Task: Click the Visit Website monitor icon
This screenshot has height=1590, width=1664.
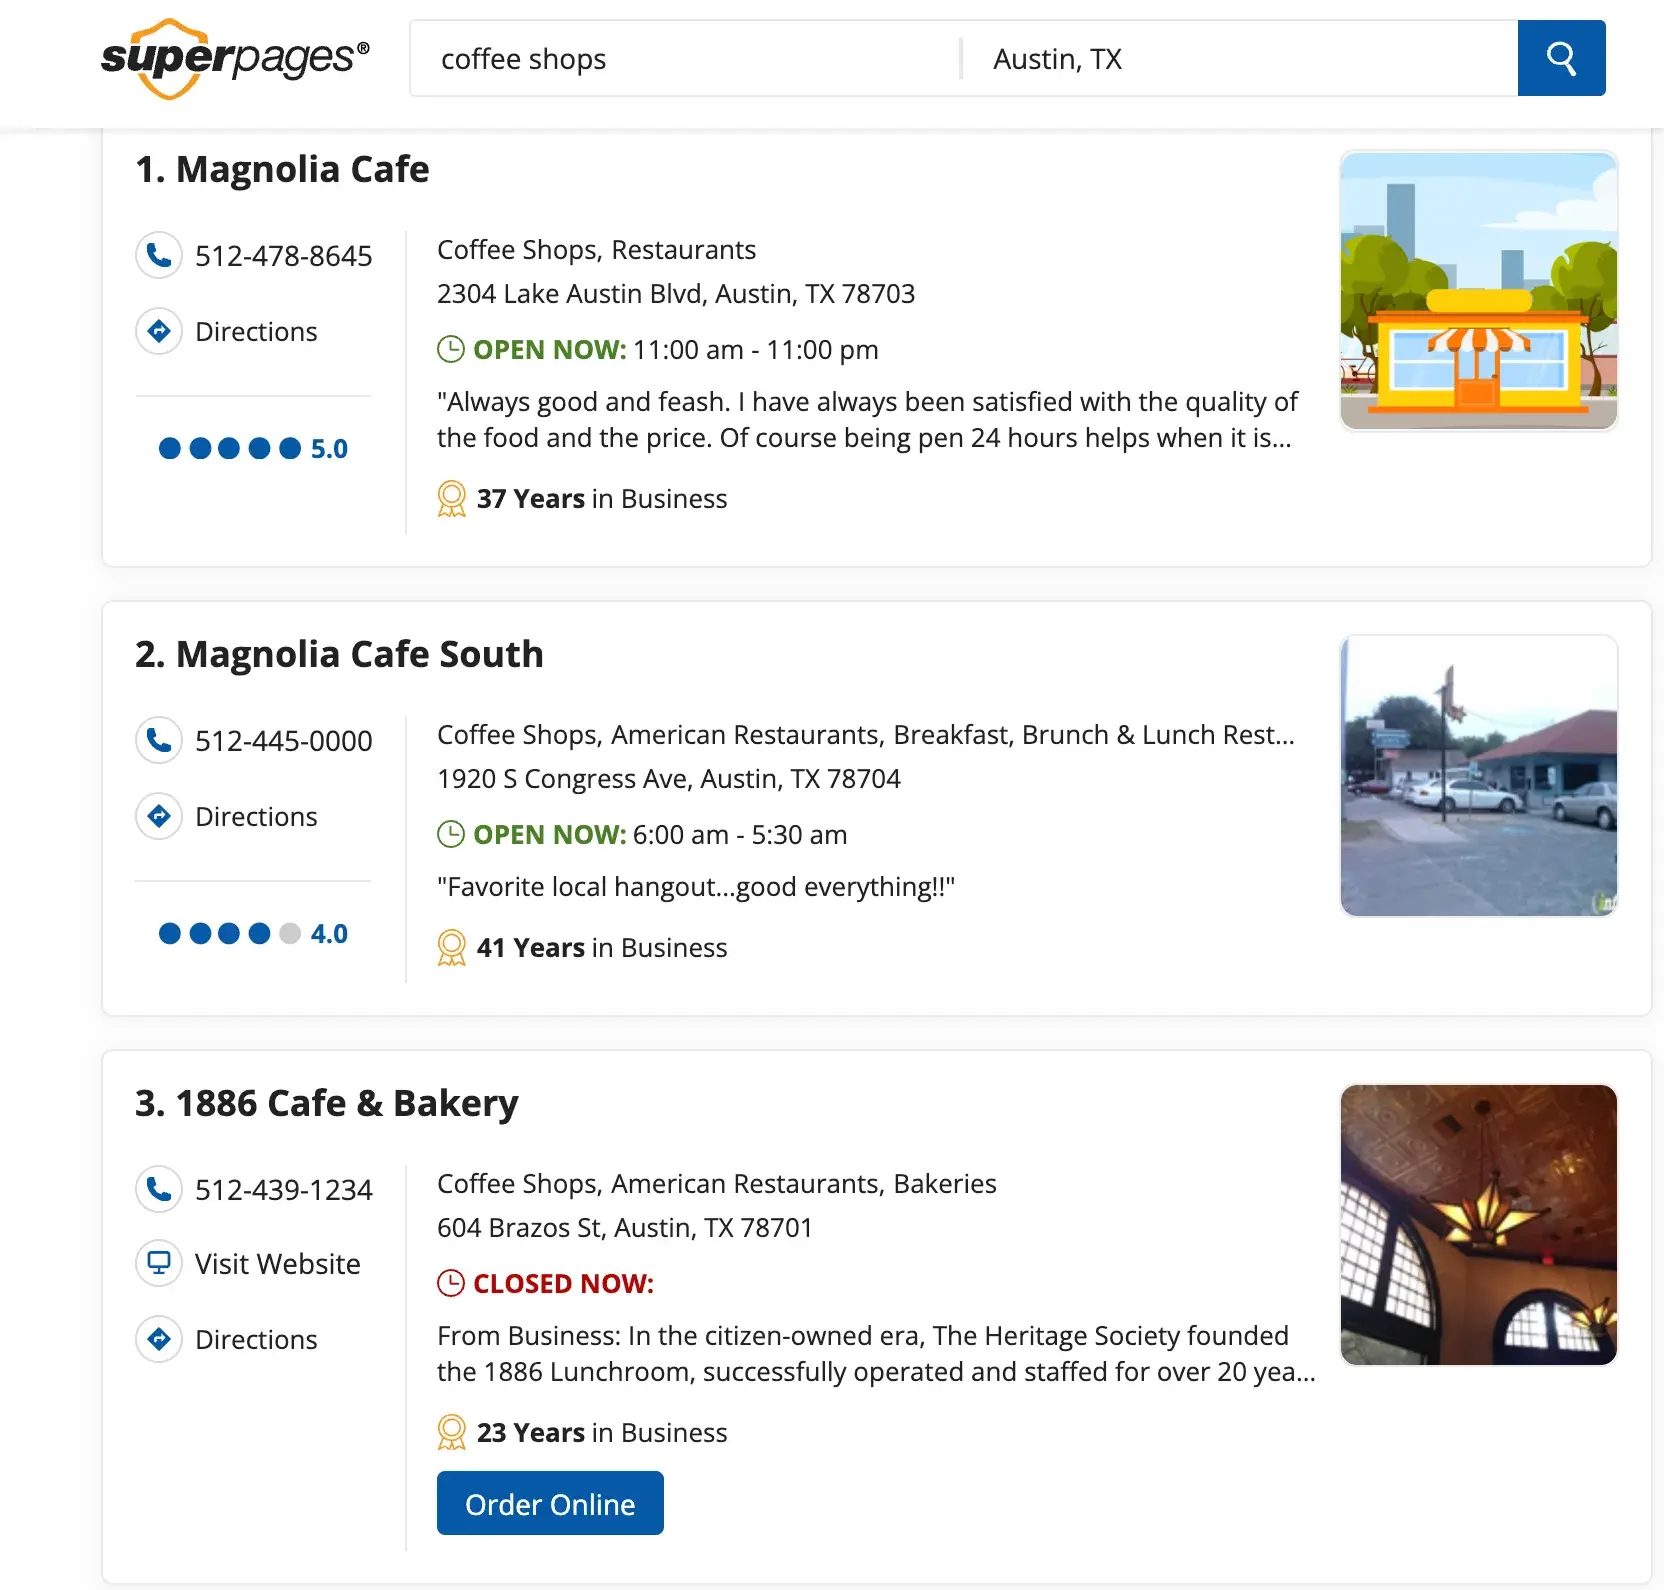Action: point(159,1264)
